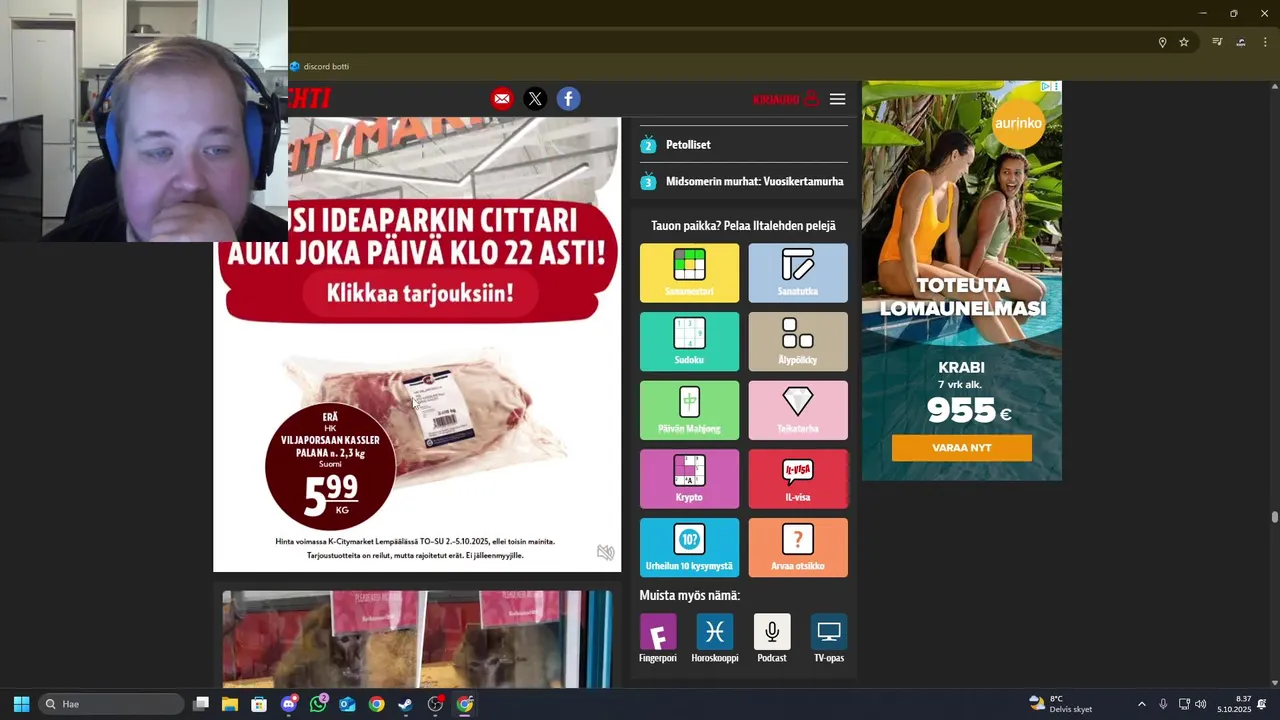Screen dimensions: 1280x720
Task: Start the Sudoku game tile
Action: tap(689, 342)
